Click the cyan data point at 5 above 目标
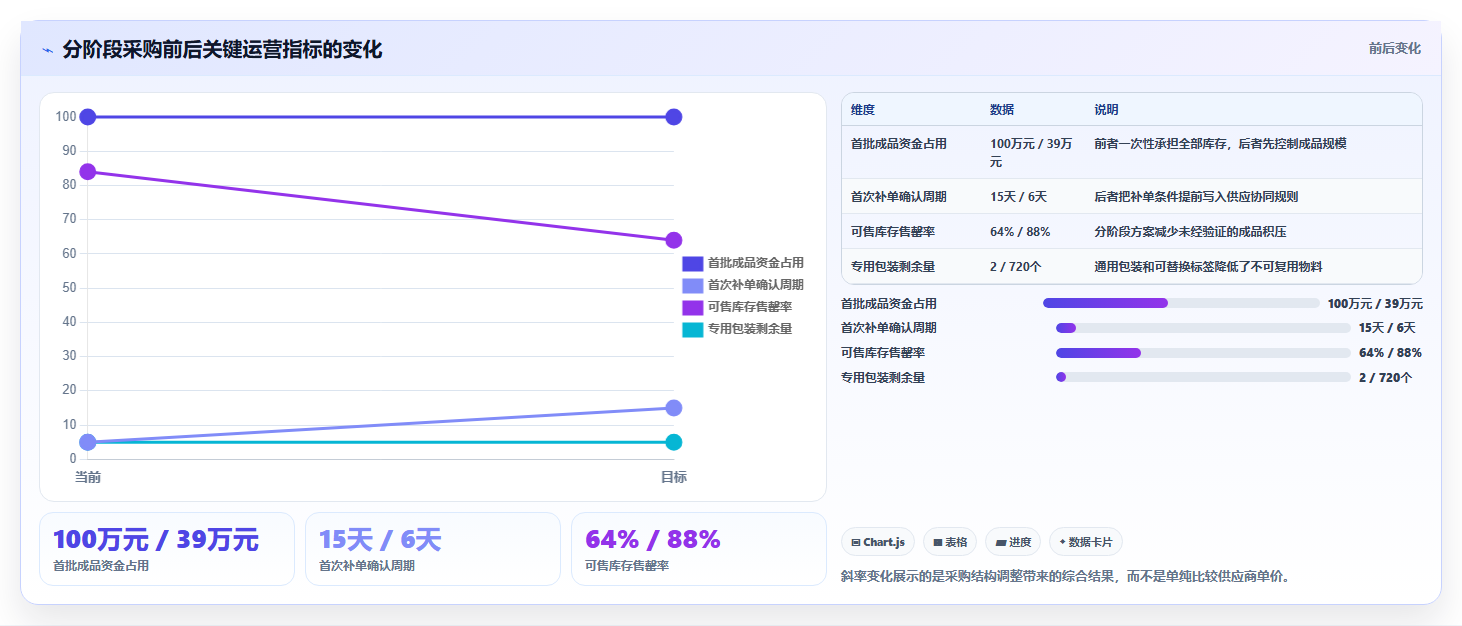Image resolution: width=1462 pixels, height=626 pixels. pyautogui.click(x=674, y=442)
